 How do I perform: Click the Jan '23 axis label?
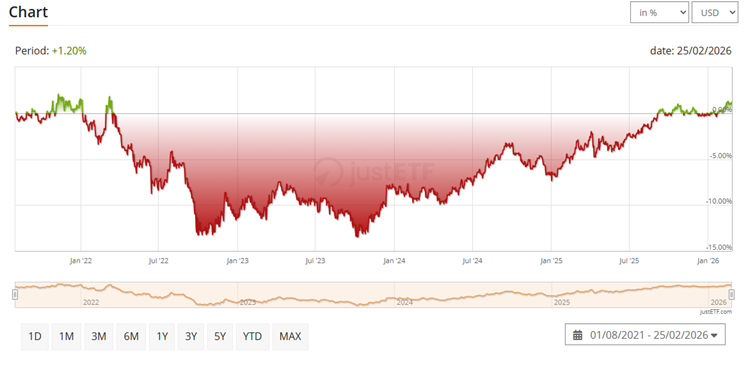[x=237, y=261]
